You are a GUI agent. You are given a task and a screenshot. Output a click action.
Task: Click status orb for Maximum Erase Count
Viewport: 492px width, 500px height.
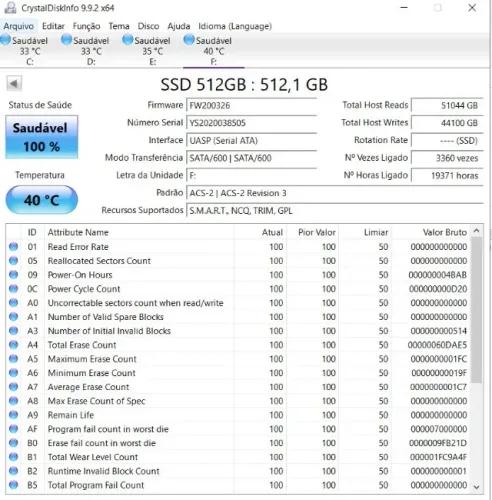click(13, 359)
